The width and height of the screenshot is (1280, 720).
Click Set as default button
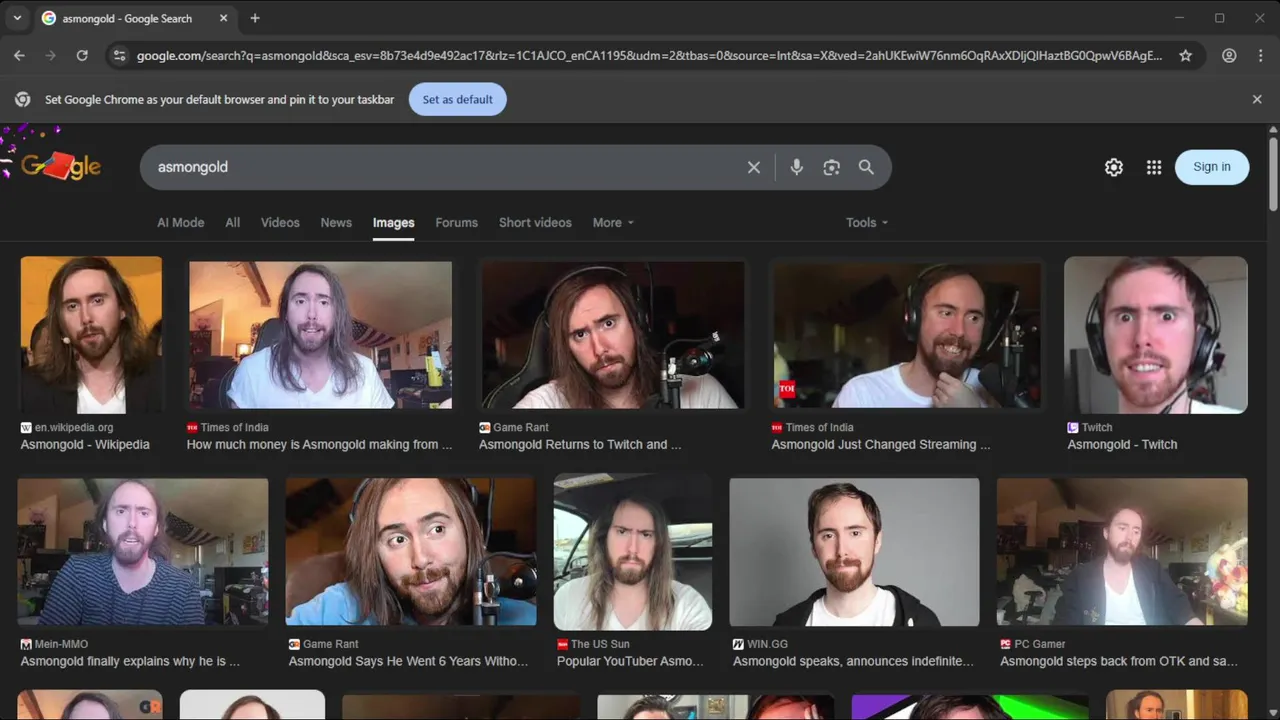pyautogui.click(x=457, y=99)
